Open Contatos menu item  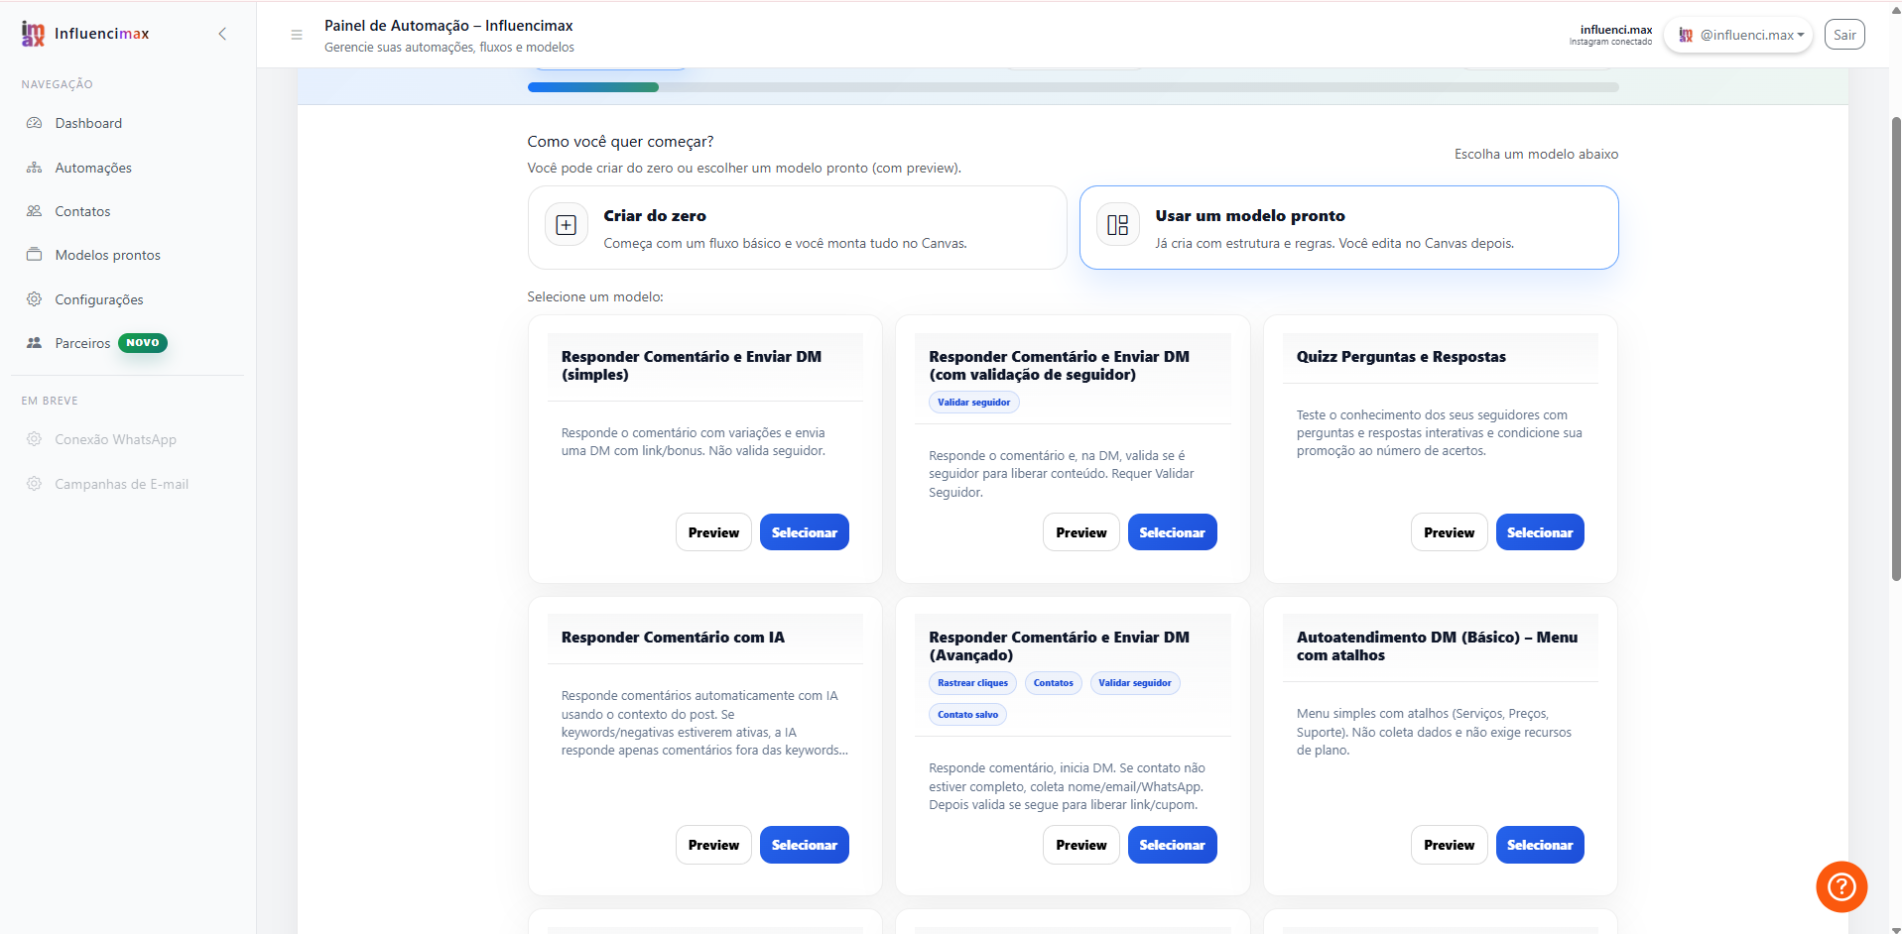coord(82,211)
